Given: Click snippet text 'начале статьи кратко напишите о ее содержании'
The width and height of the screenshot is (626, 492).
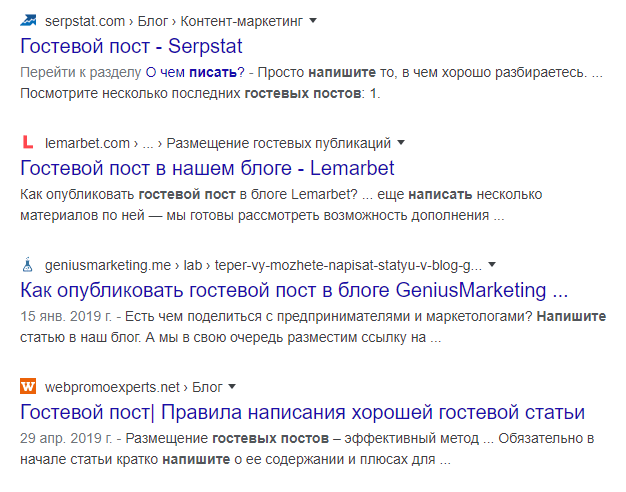Looking at the screenshot, I should tap(181, 460).
